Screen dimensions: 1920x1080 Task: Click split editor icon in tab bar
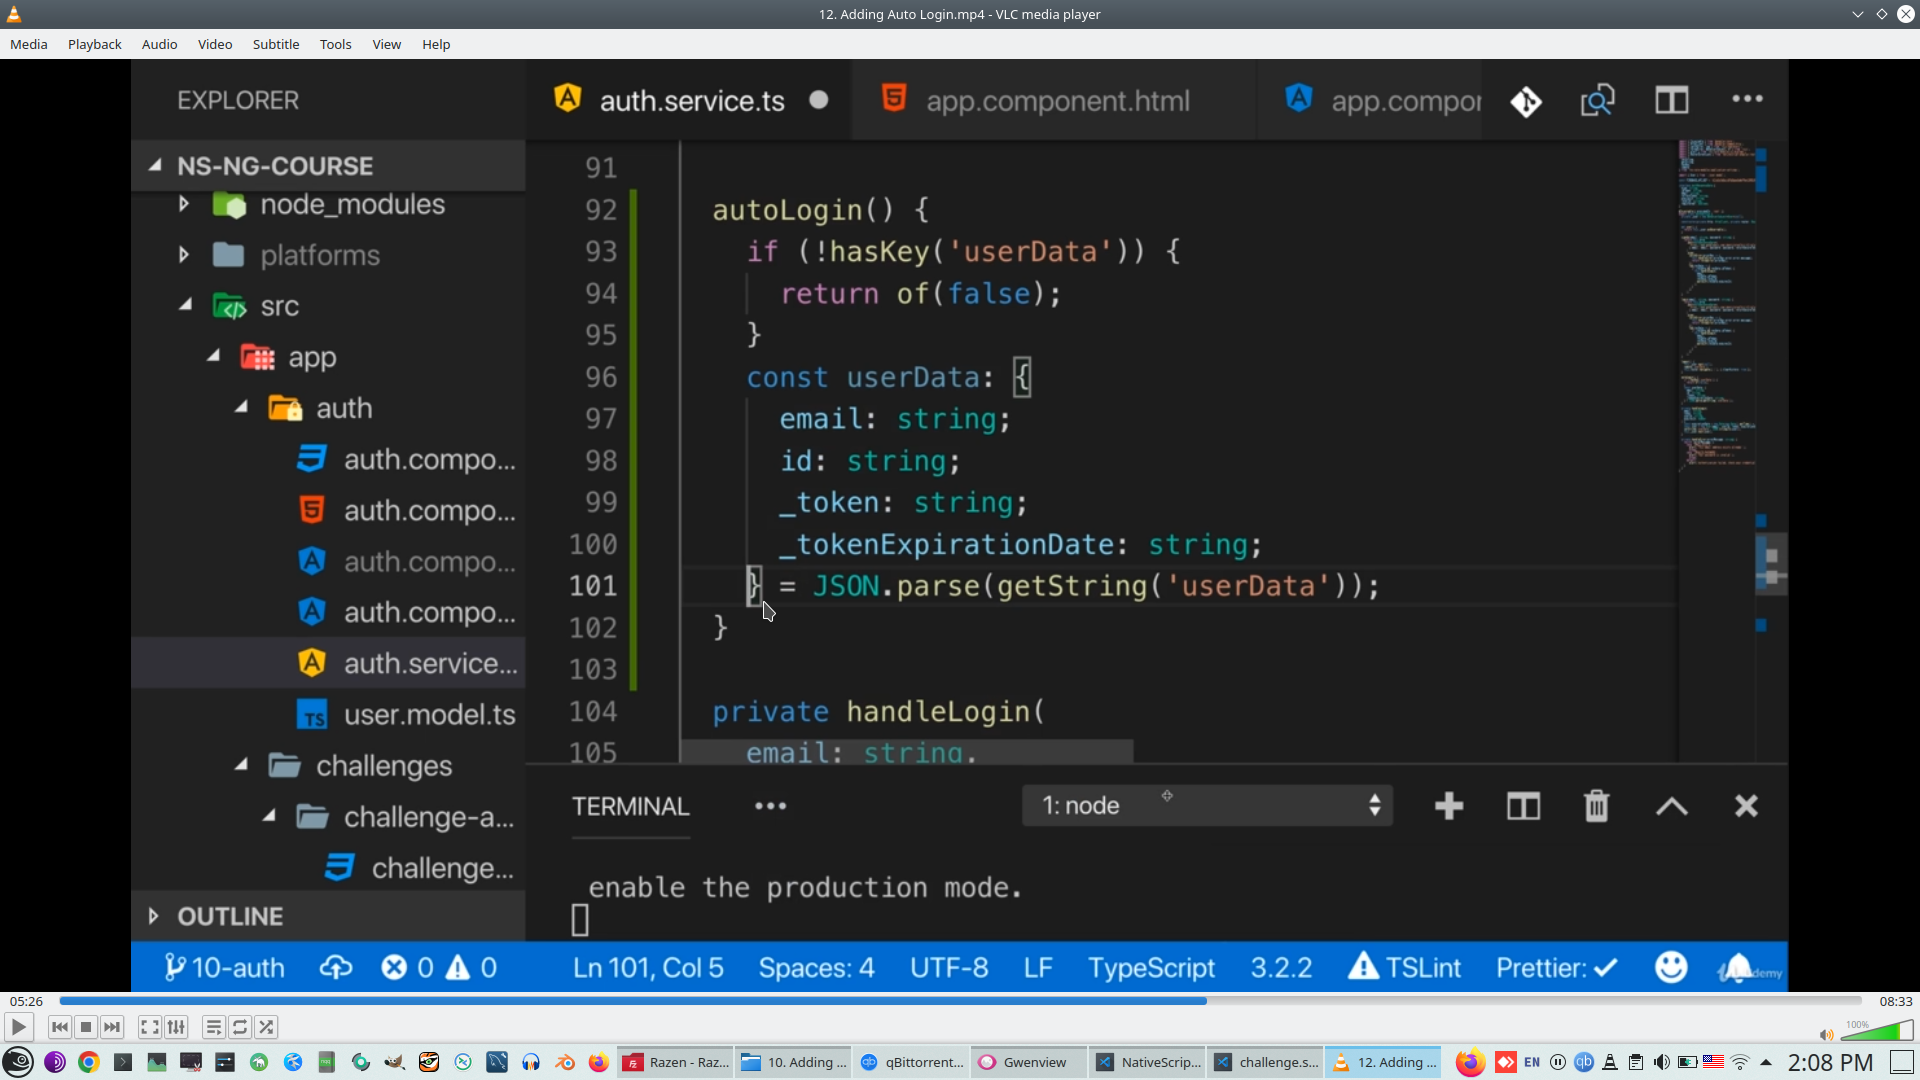pos(1671,100)
